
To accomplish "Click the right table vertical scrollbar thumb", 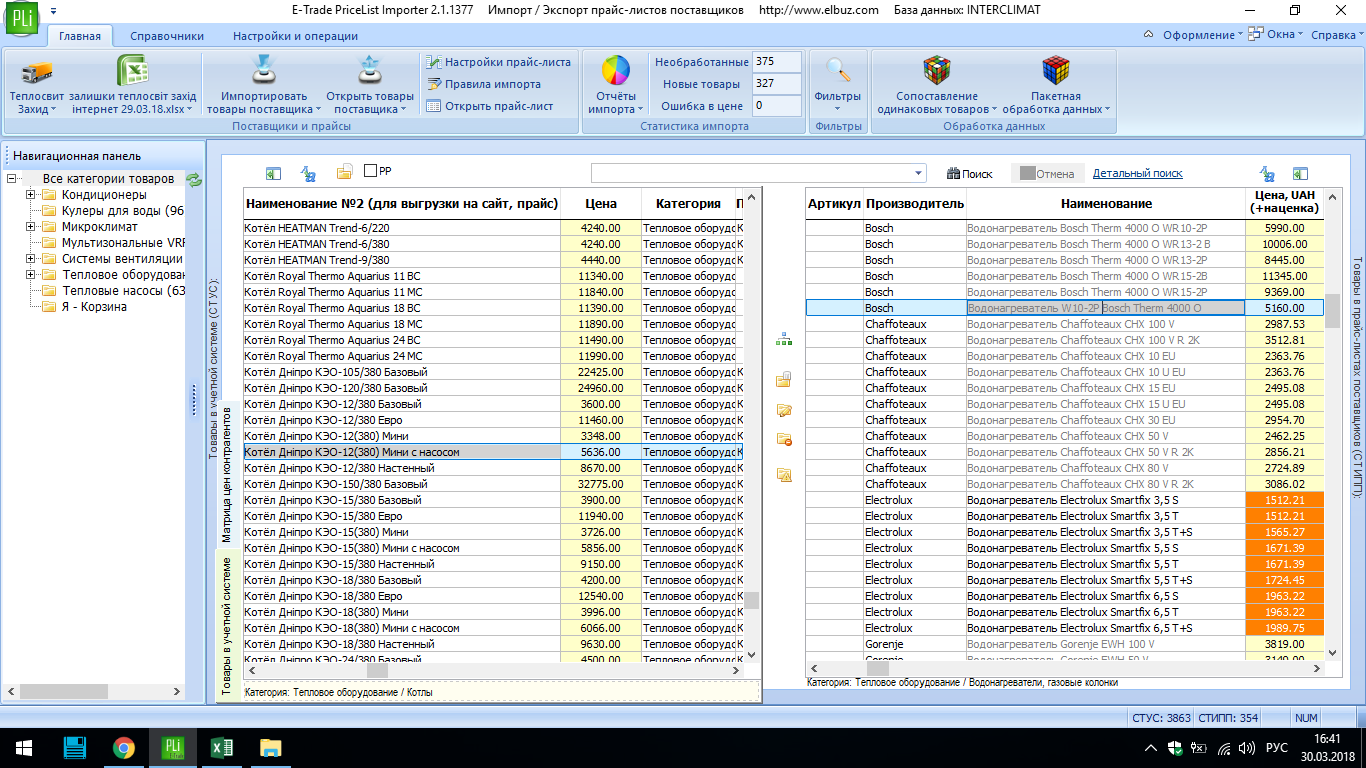I will coord(1332,311).
